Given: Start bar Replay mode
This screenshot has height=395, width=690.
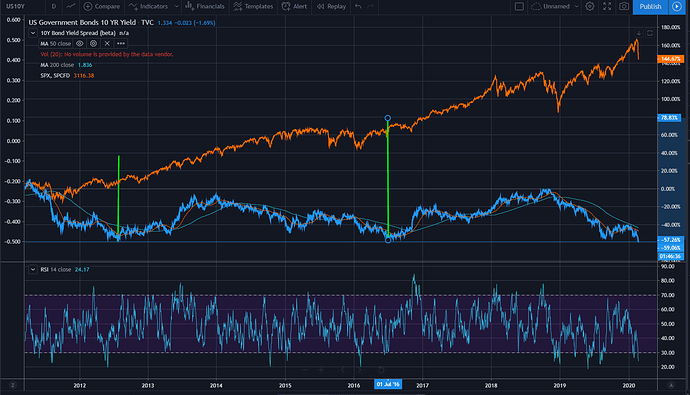Looking at the screenshot, I should click(x=331, y=6).
